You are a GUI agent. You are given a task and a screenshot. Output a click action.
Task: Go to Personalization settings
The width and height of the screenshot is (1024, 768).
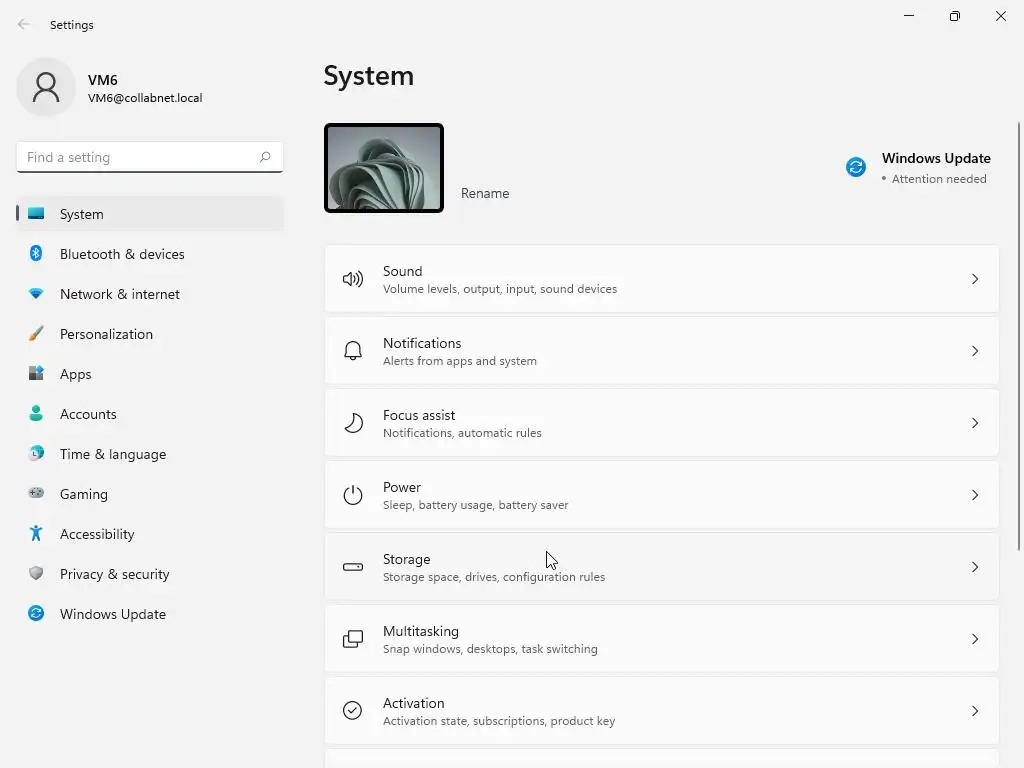pyautogui.click(x=106, y=334)
